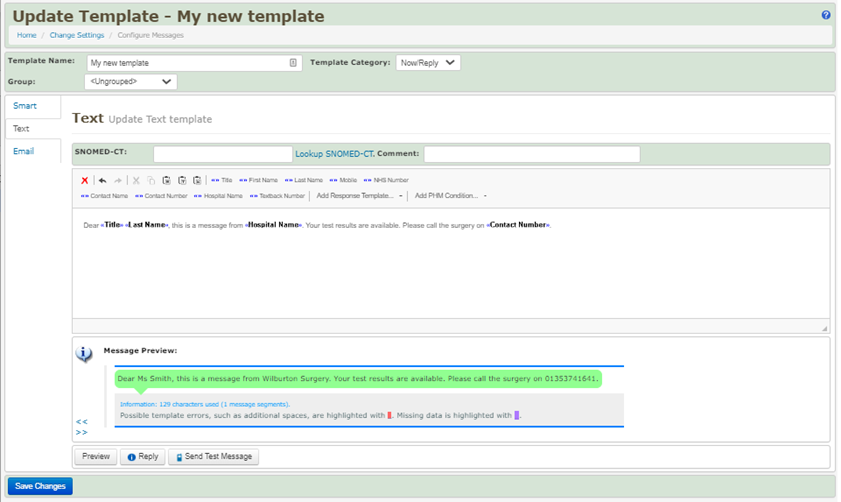Switch to the Email tab

coord(23,152)
